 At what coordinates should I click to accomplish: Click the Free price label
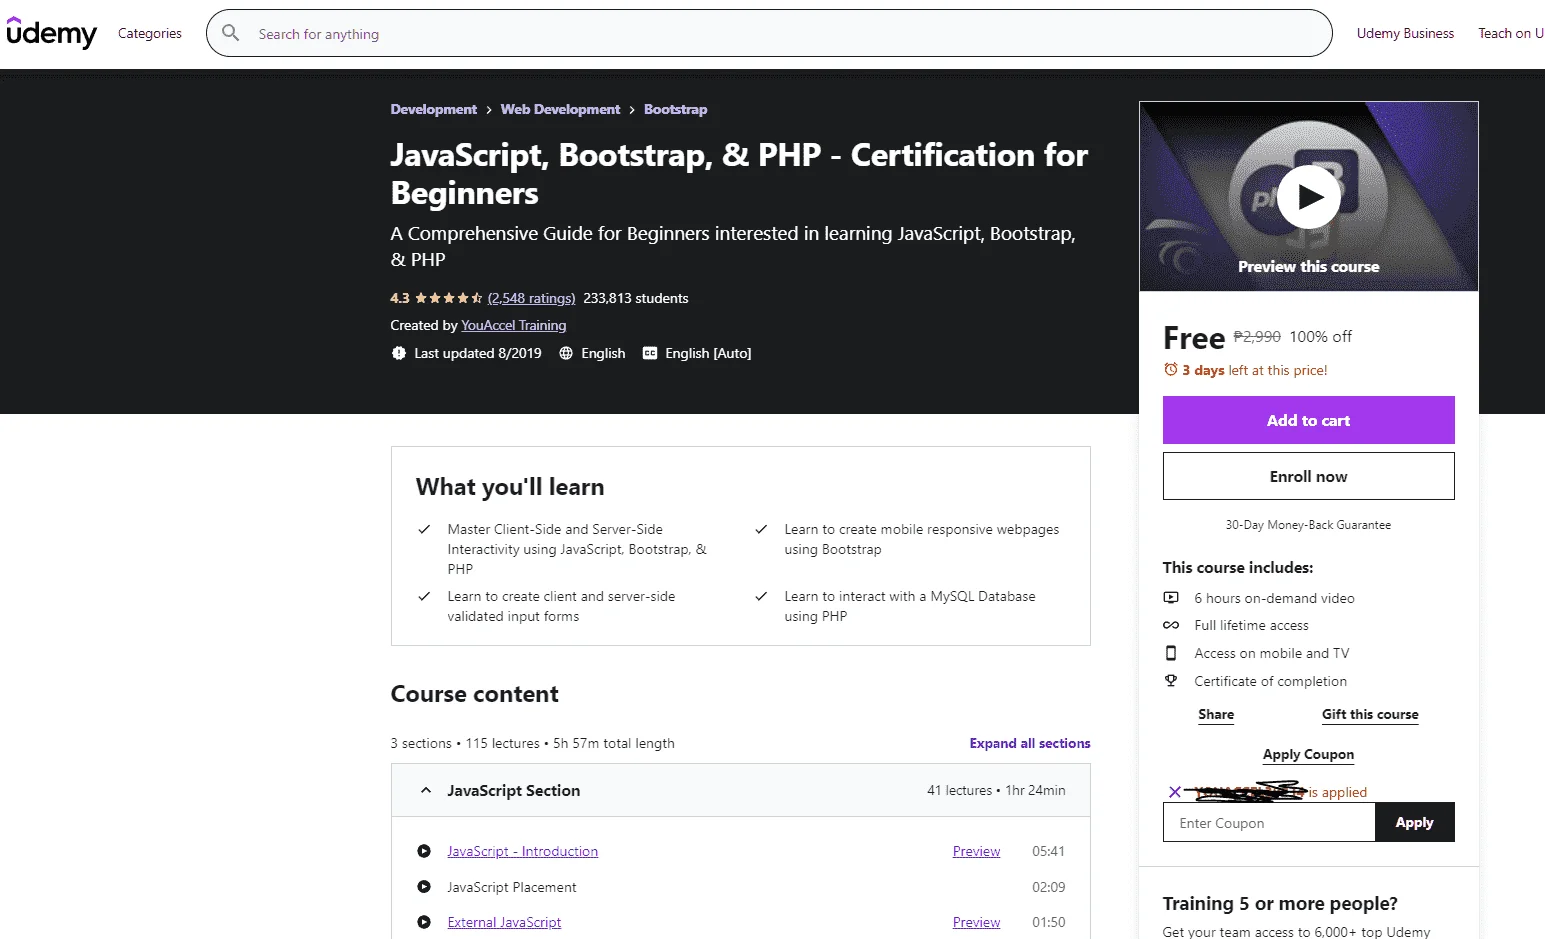(1194, 338)
